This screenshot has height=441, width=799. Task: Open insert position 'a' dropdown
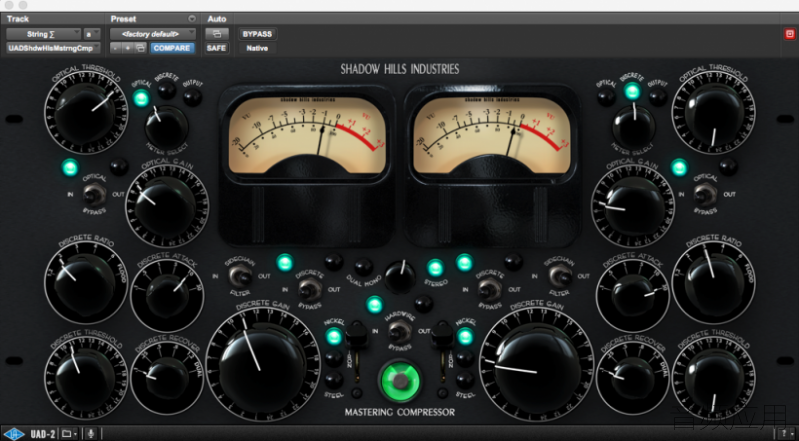pos(92,34)
